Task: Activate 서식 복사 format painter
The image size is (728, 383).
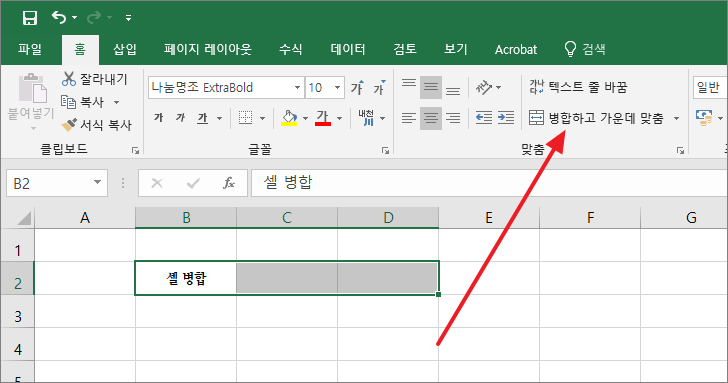Action: click(97, 124)
